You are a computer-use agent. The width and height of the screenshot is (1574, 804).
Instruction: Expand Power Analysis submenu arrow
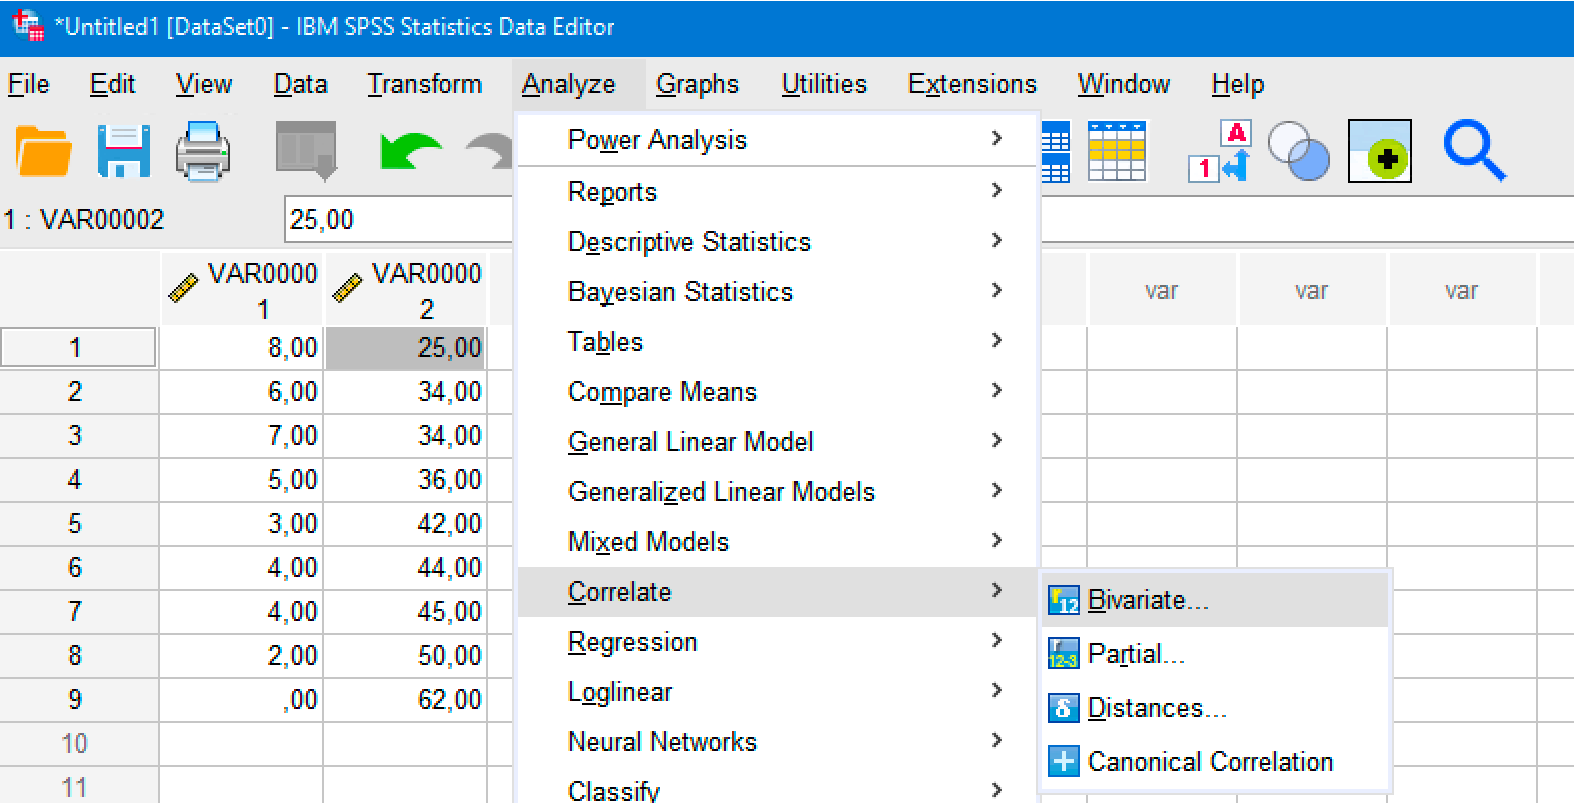pyautogui.click(x=996, y=138)
